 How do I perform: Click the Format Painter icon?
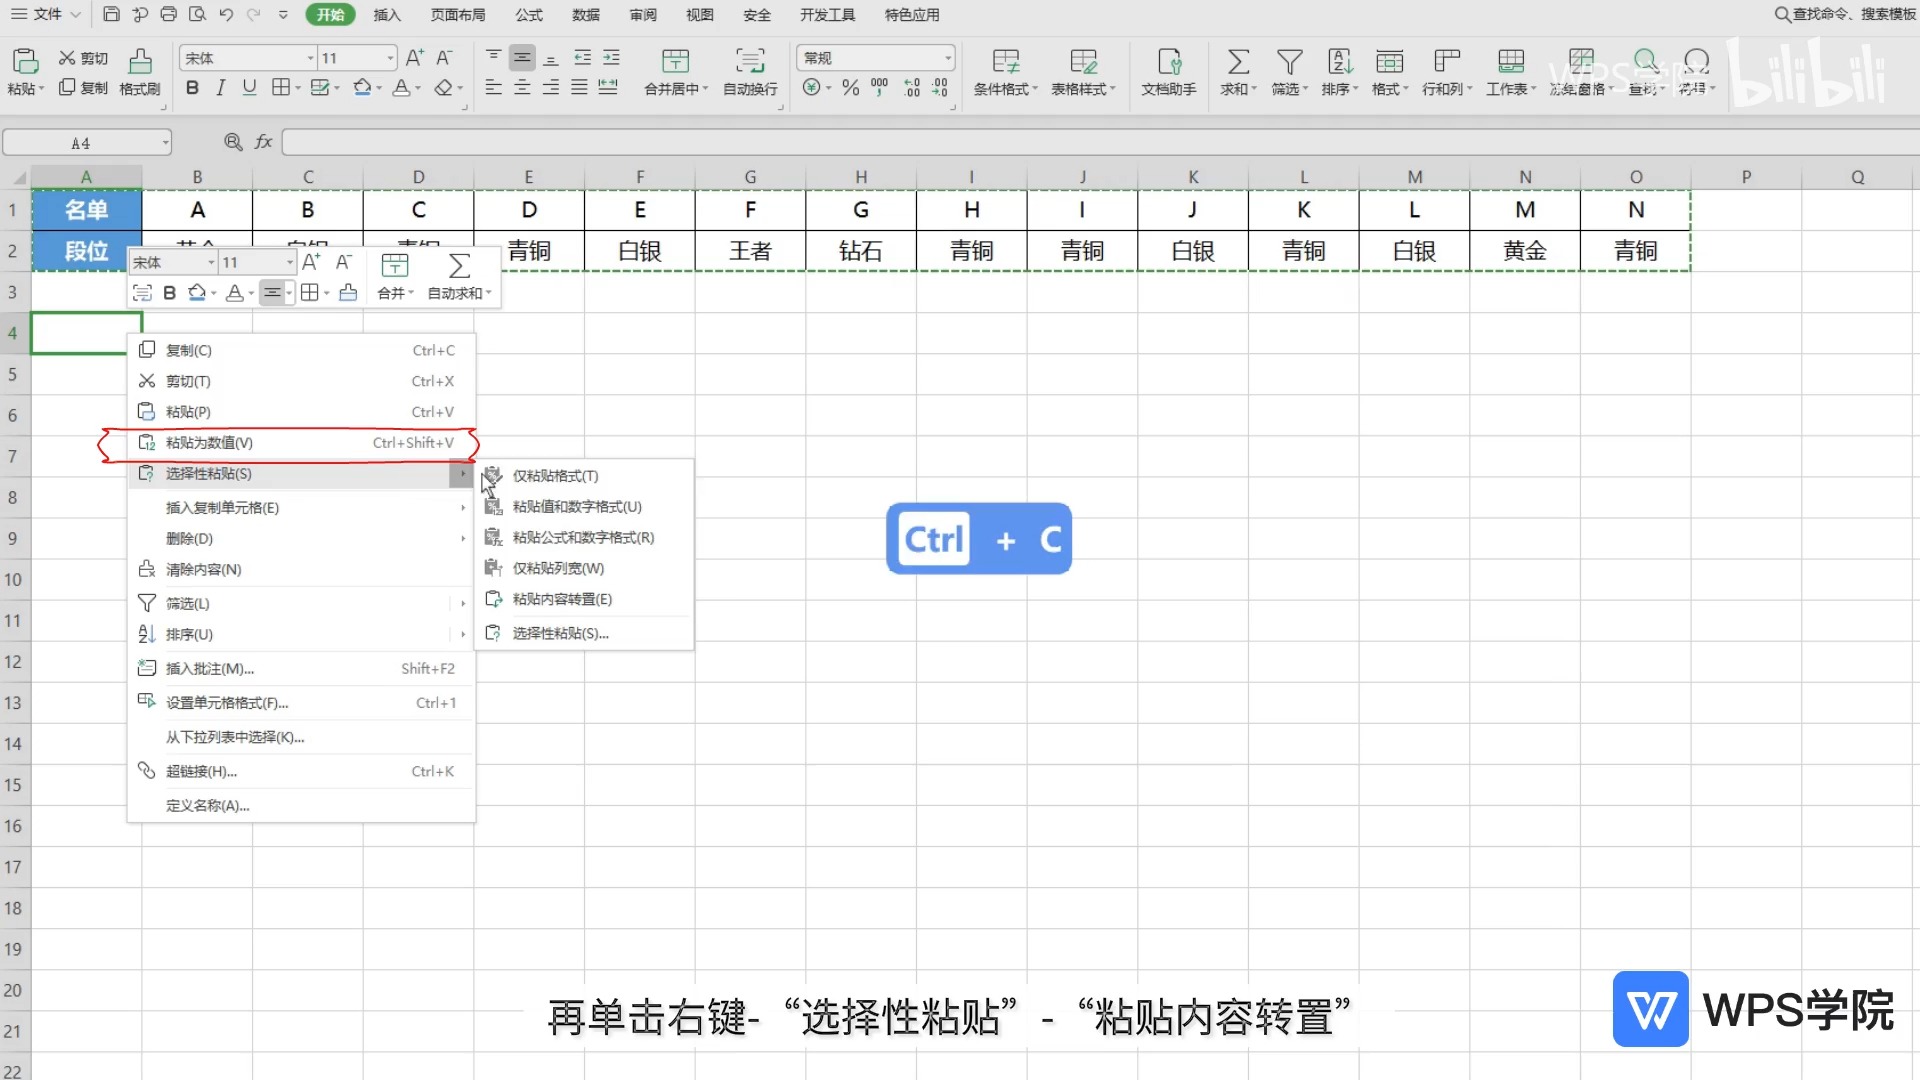click(140, 62)
